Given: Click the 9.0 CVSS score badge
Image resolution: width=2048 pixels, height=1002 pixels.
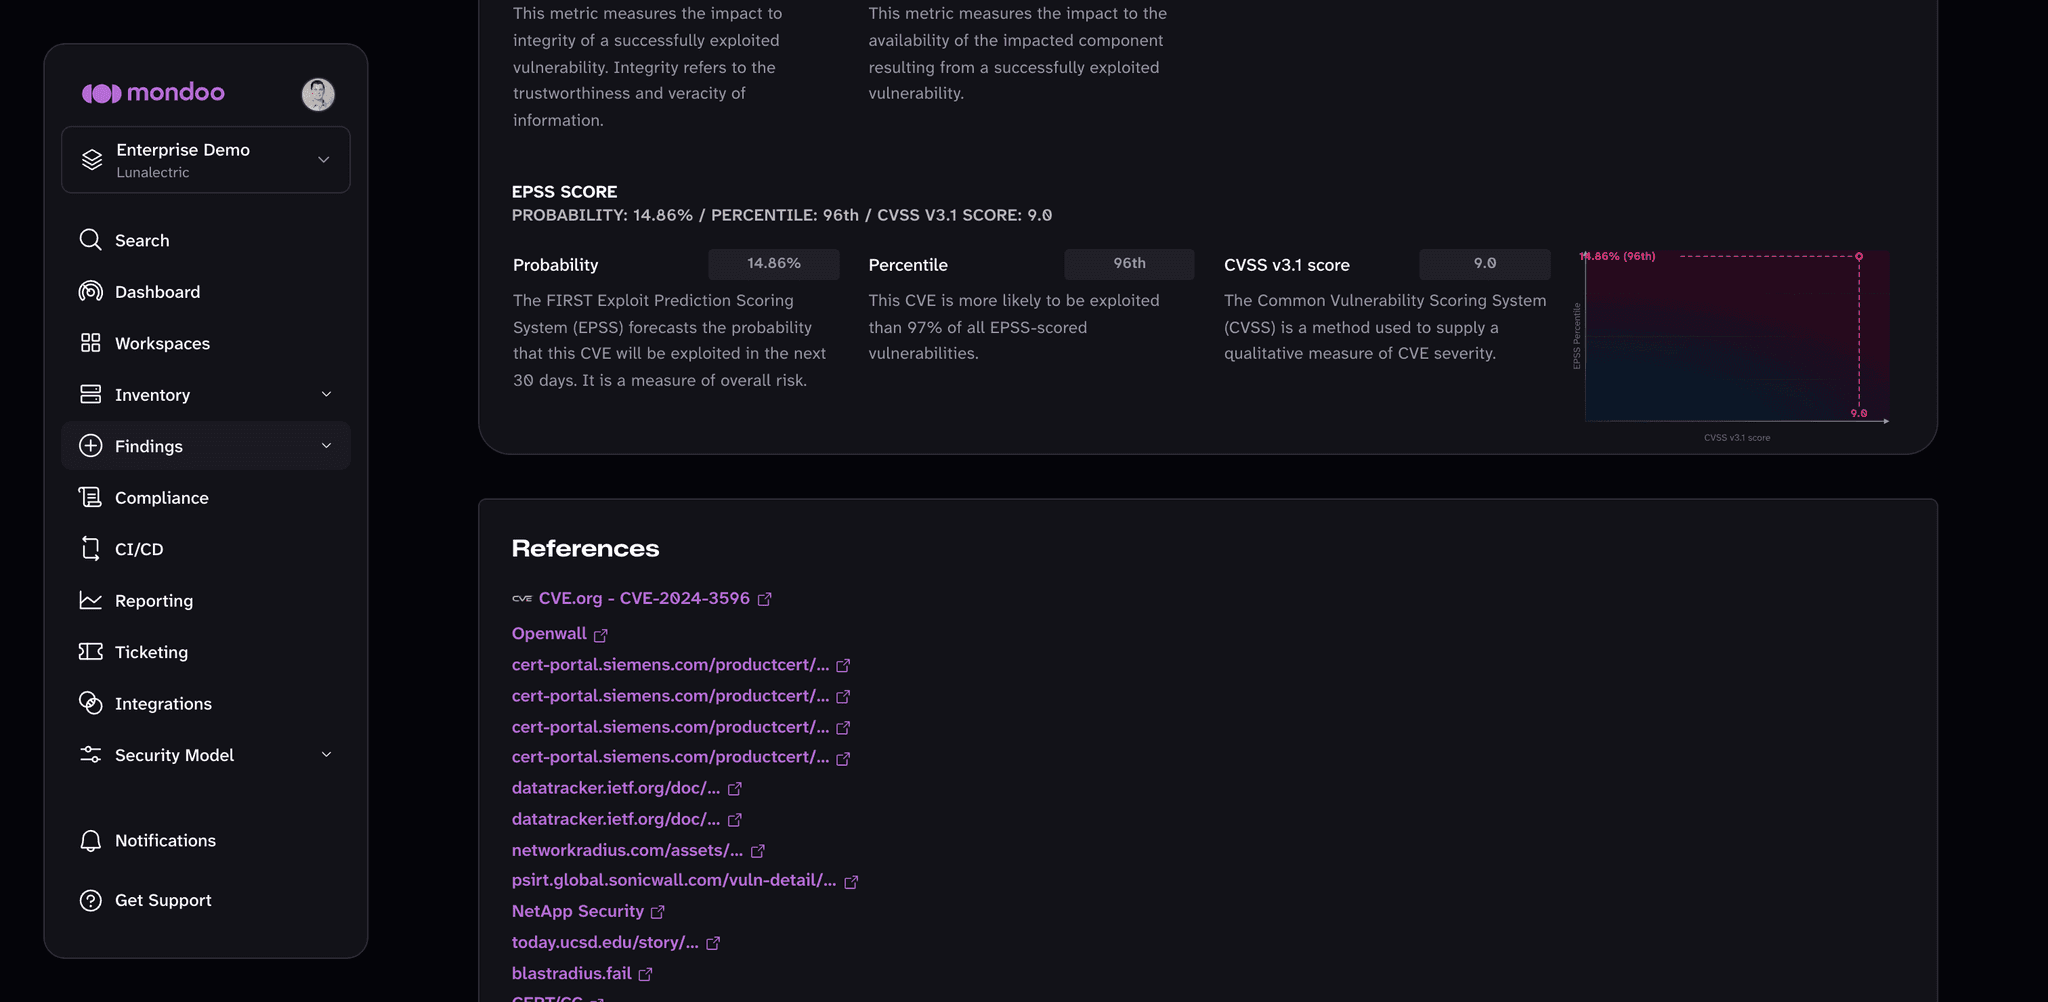Looking at the screenshot, I should coord(1485,263).
